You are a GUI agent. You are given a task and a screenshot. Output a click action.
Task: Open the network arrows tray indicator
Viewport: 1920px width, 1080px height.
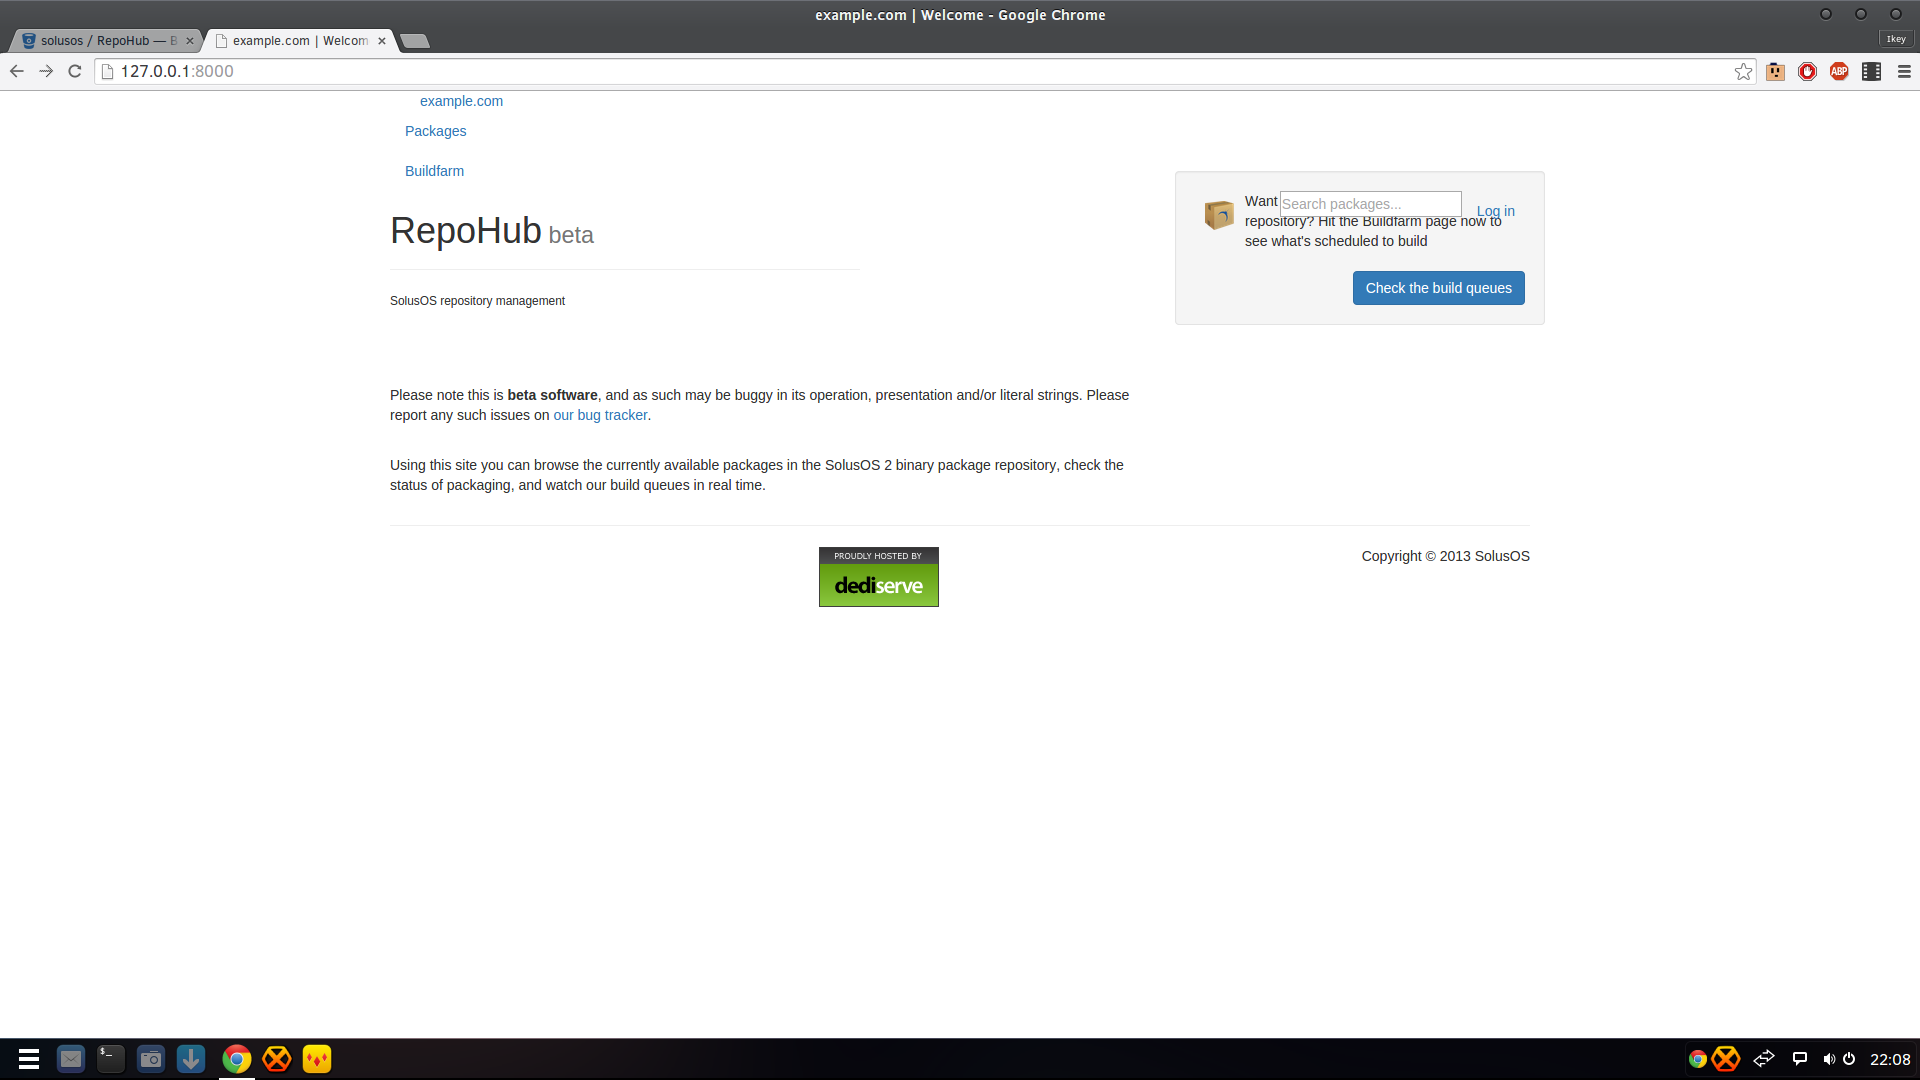click(x=1764, y=1059)
